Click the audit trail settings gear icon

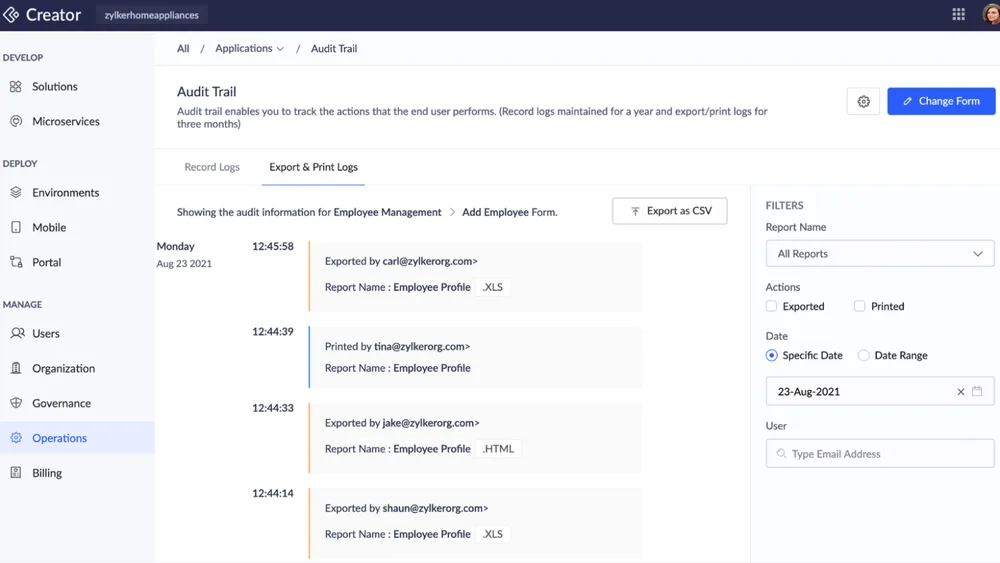pyautogui.click(x=864, y=101)
